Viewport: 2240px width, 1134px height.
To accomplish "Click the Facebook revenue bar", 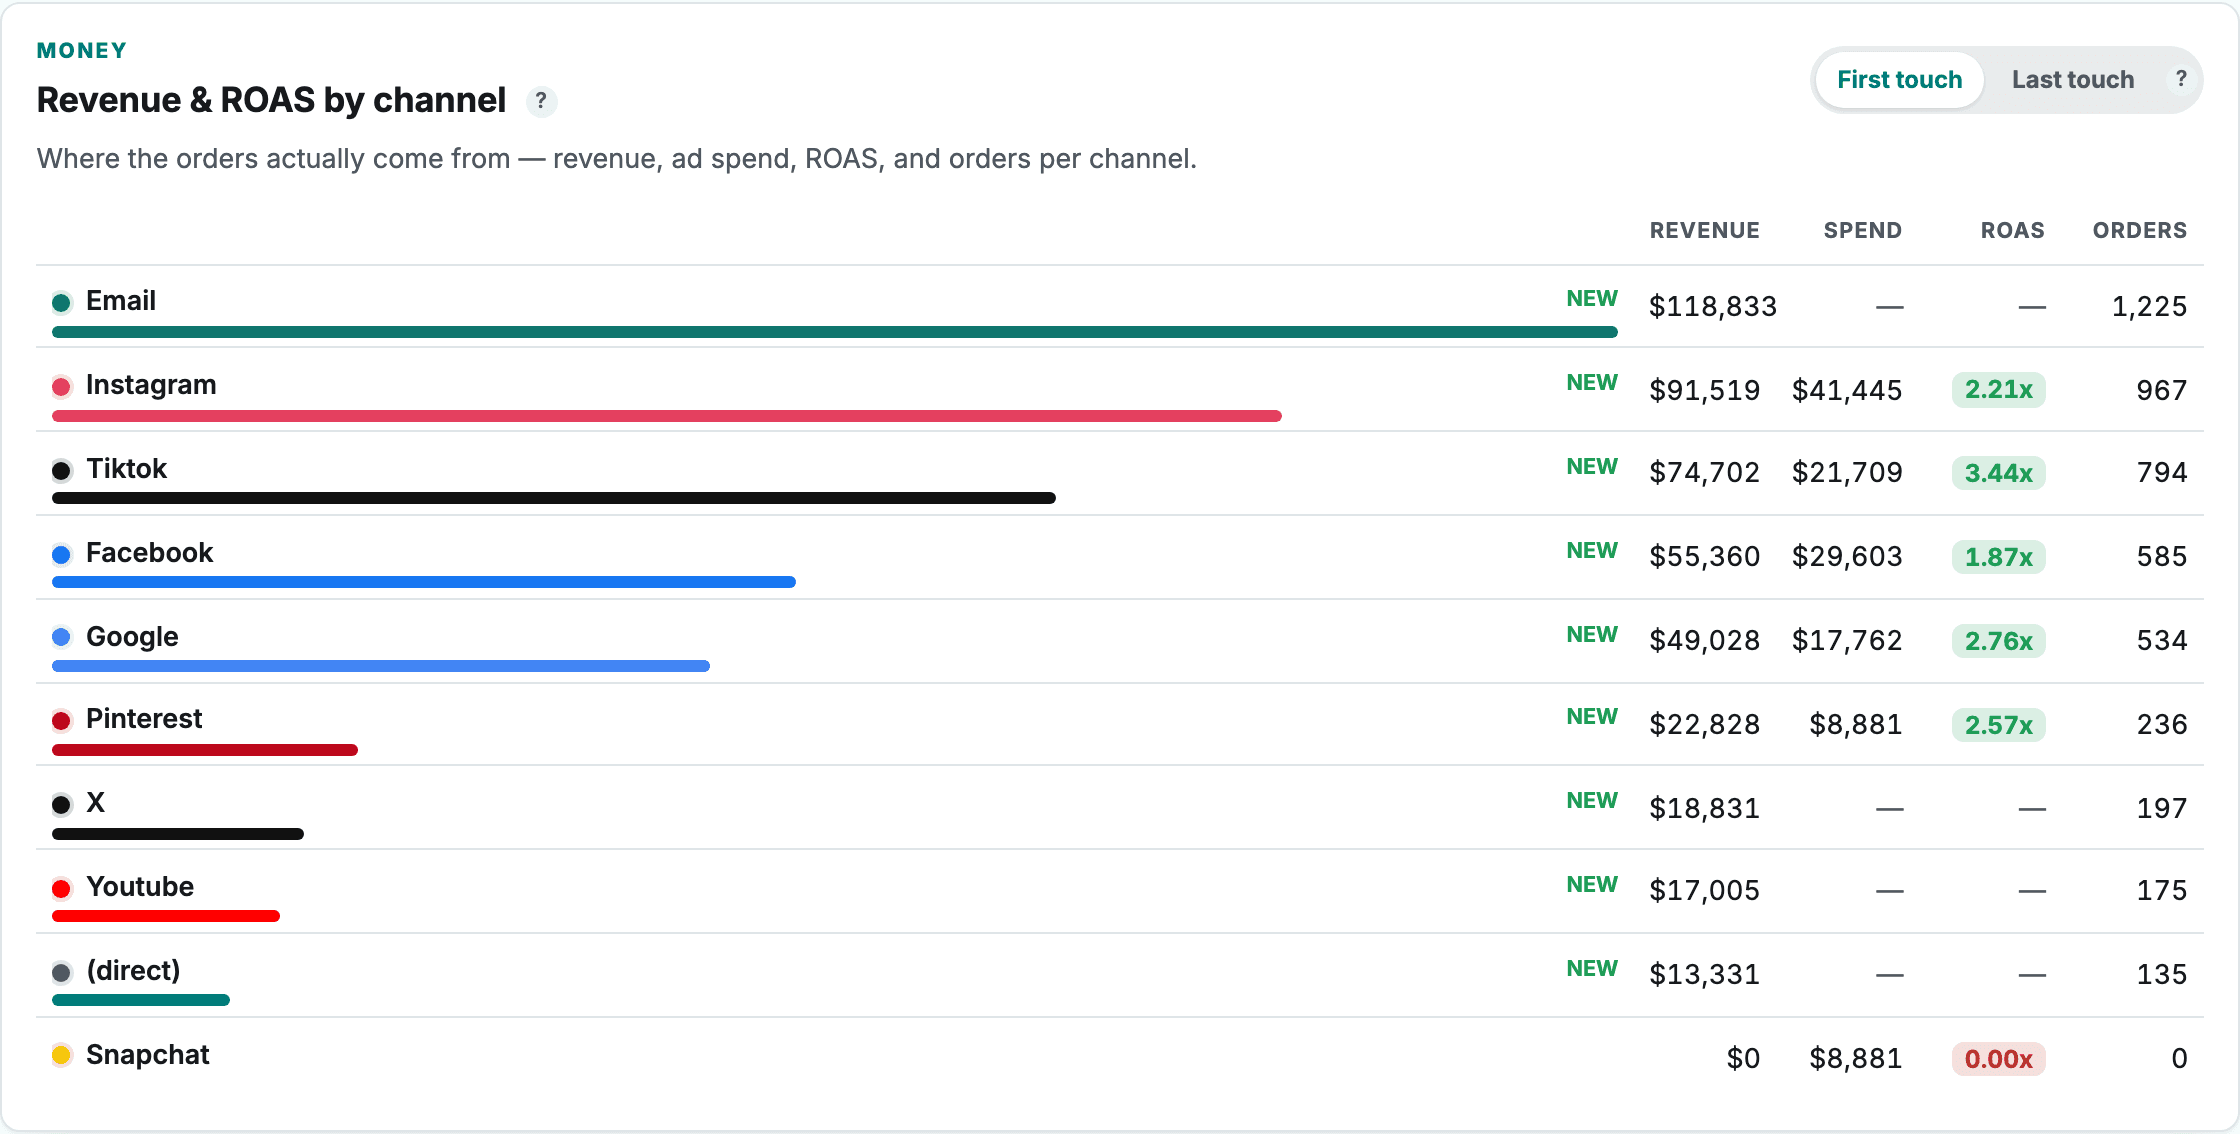I will coord(424,582).
